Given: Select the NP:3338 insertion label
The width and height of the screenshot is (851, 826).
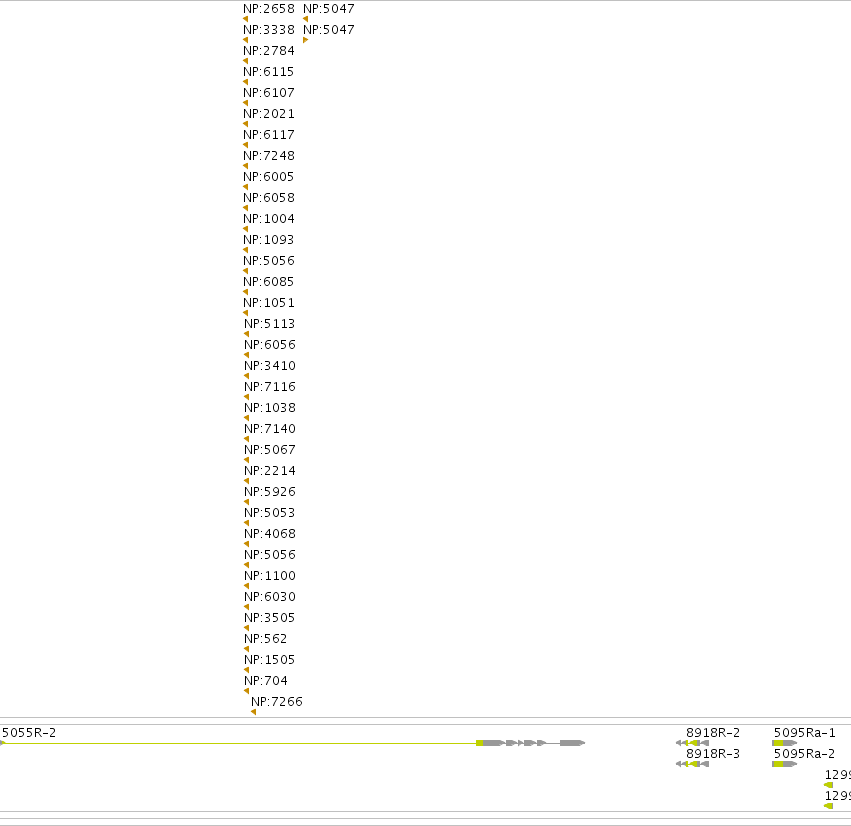Looking at the screenshot, I should [269, 30].
